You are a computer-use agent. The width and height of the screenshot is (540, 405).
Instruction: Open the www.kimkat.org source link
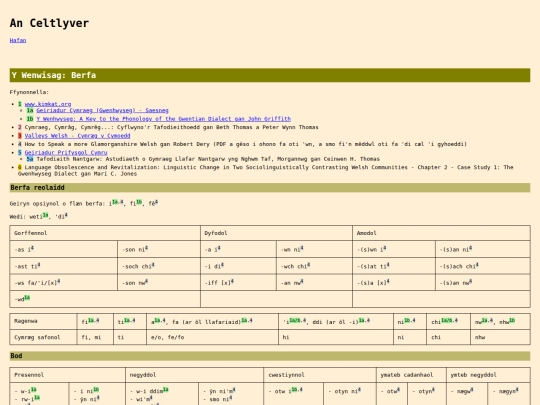click(x=48, y=104)
